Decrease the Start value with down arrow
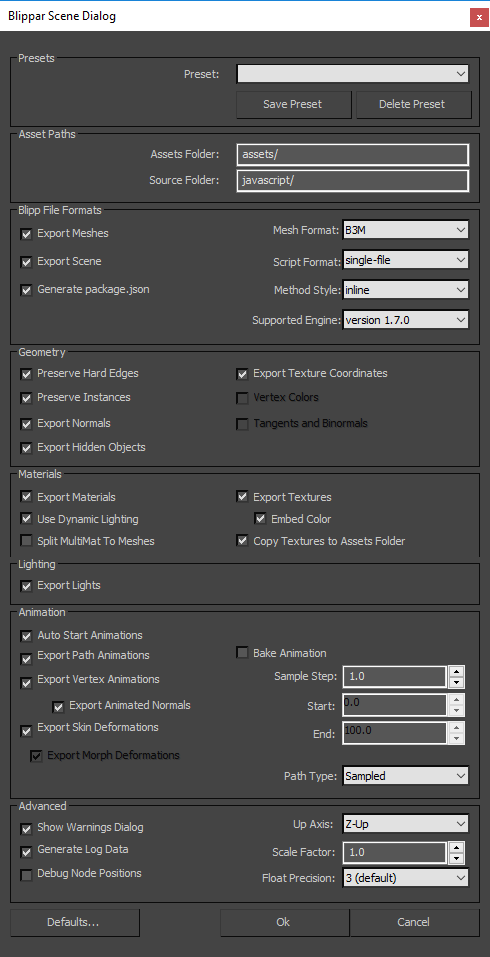490x957 pixels. pyautogui.click(x=457, y=710)
